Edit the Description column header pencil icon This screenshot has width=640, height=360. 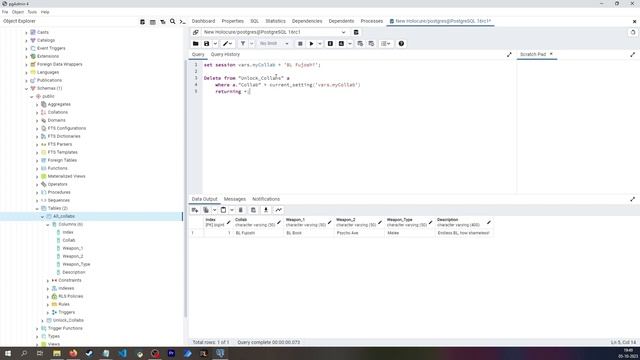pos(489,222)
